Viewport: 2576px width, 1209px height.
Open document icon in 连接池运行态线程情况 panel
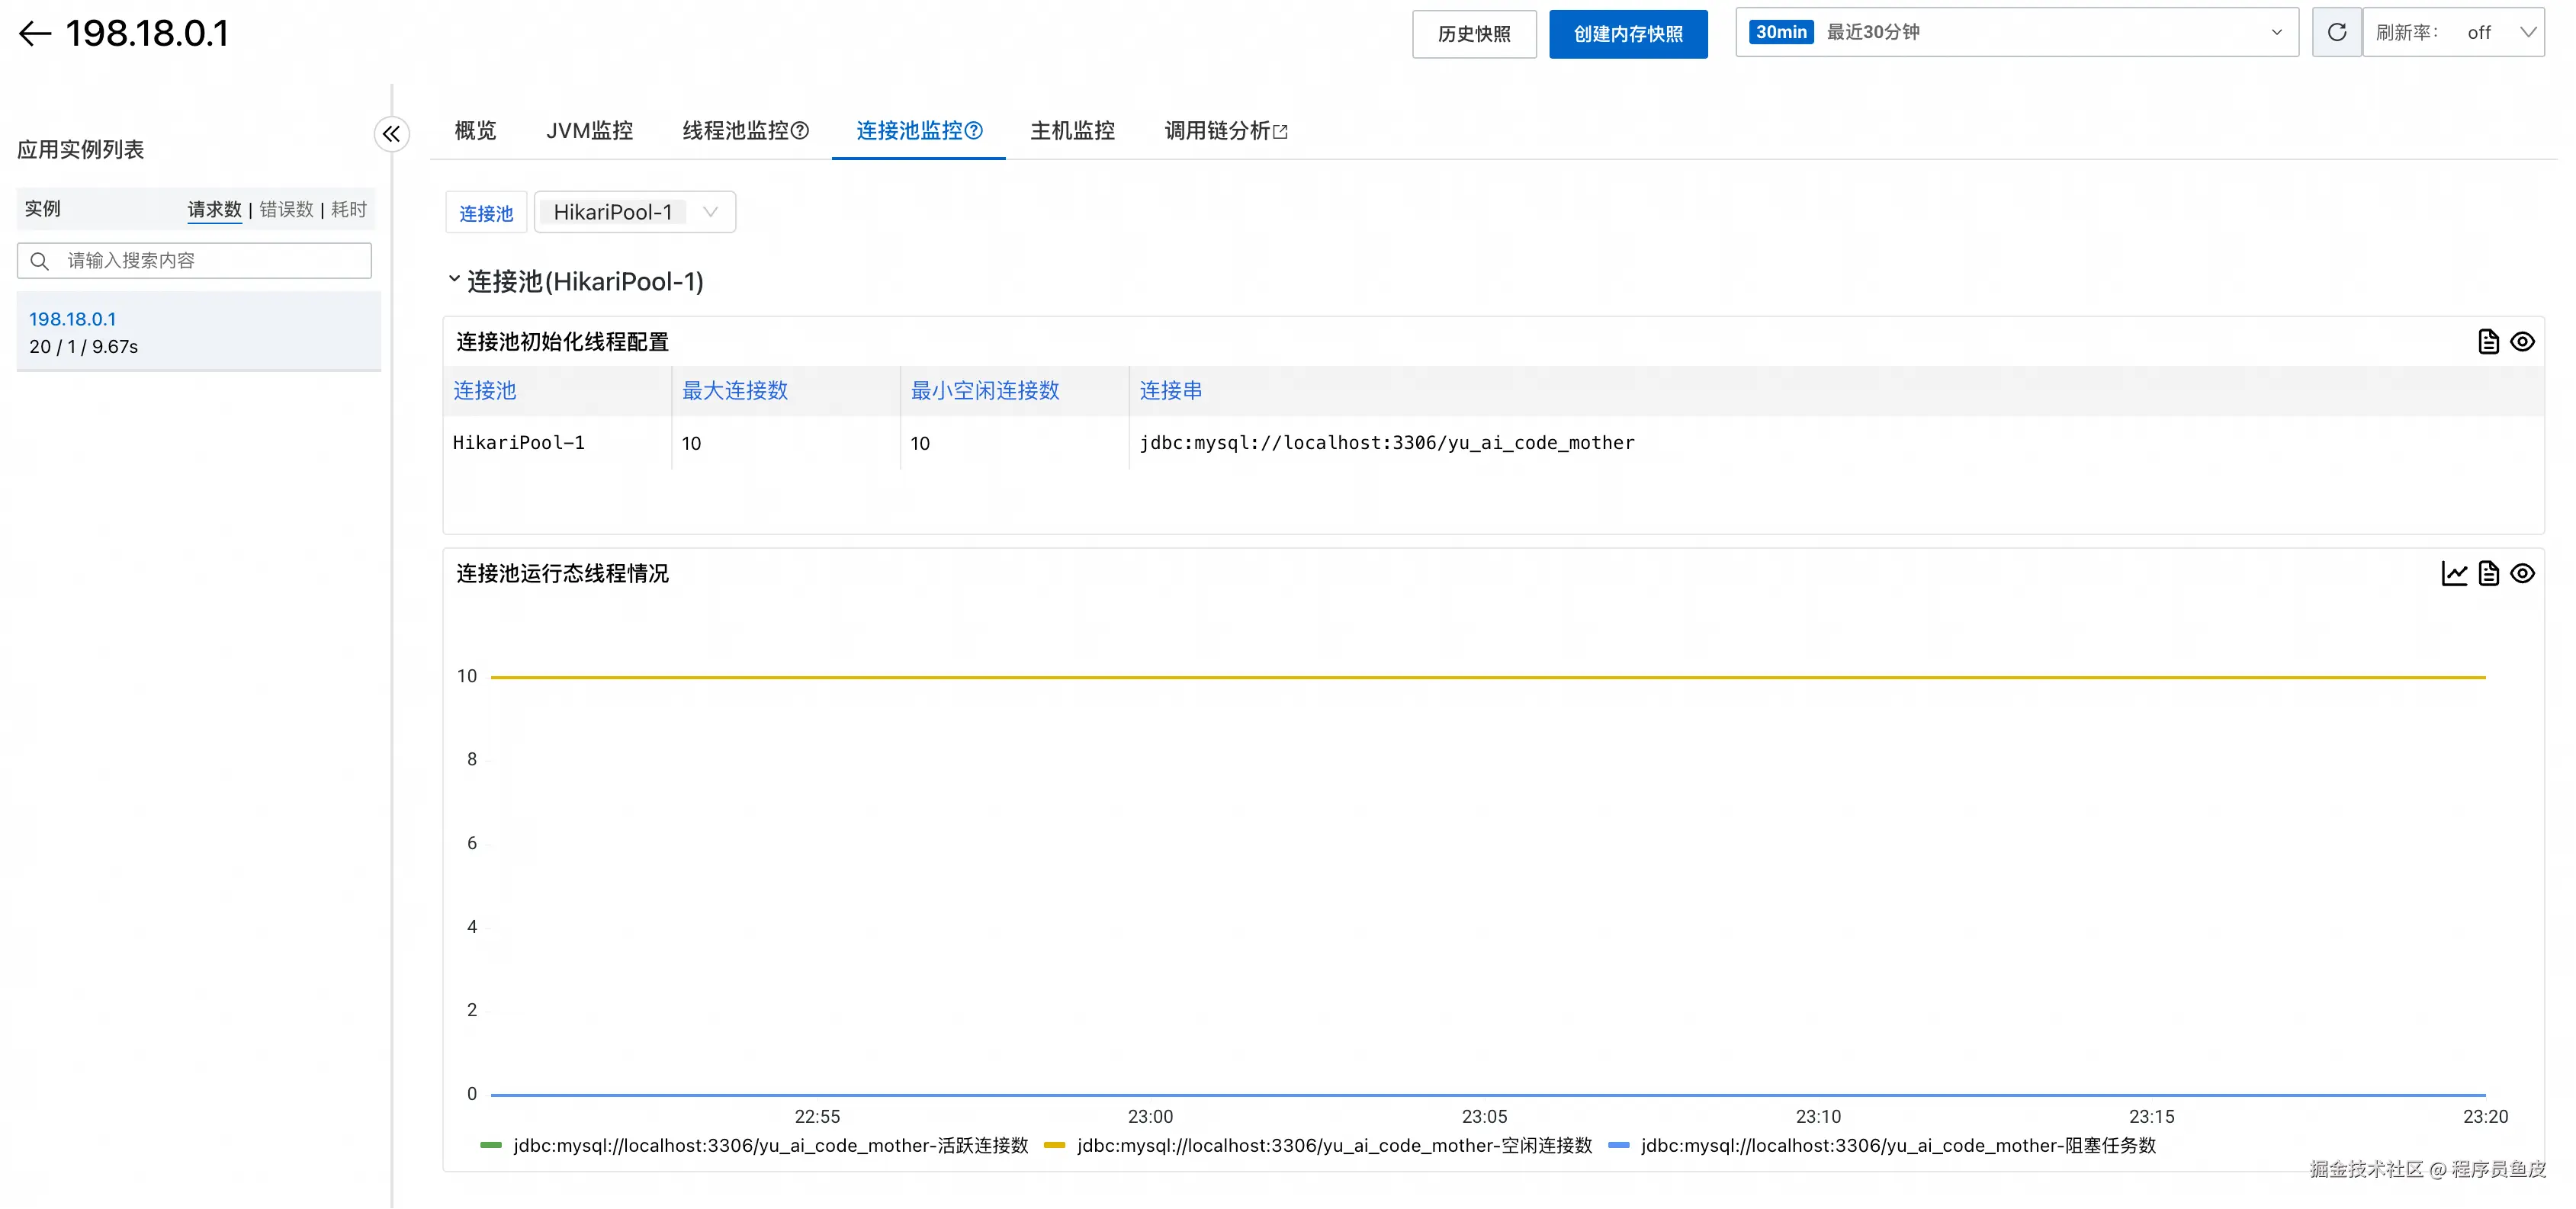[2488, 574]
